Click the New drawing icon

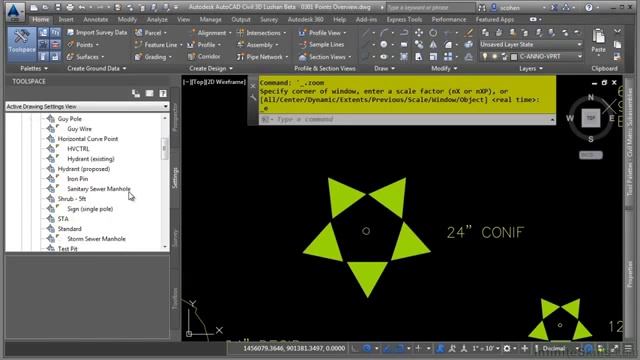[34, 7]
